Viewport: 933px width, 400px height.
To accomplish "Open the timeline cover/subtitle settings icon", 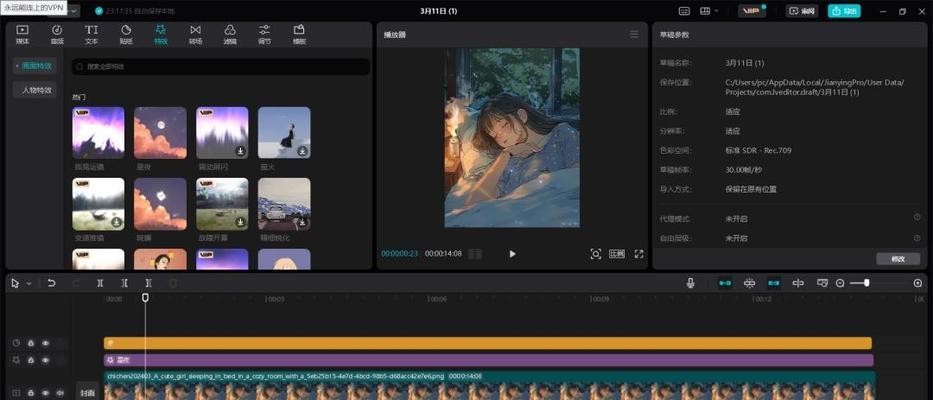I will 822,283.
